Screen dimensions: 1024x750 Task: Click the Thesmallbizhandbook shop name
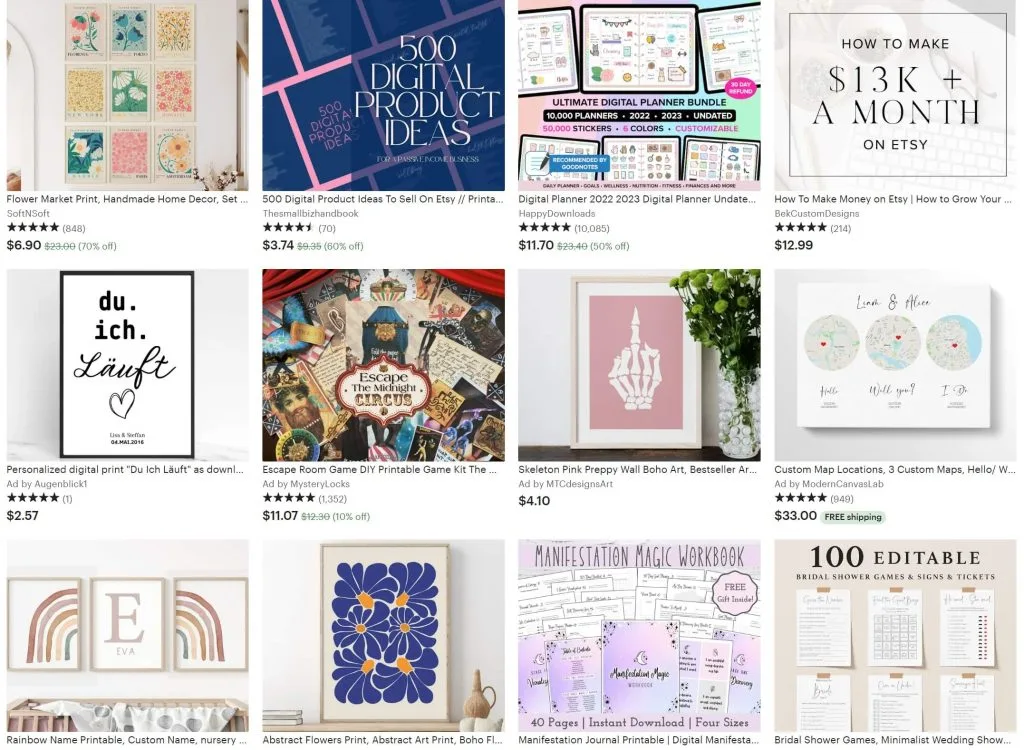[310, 214]
